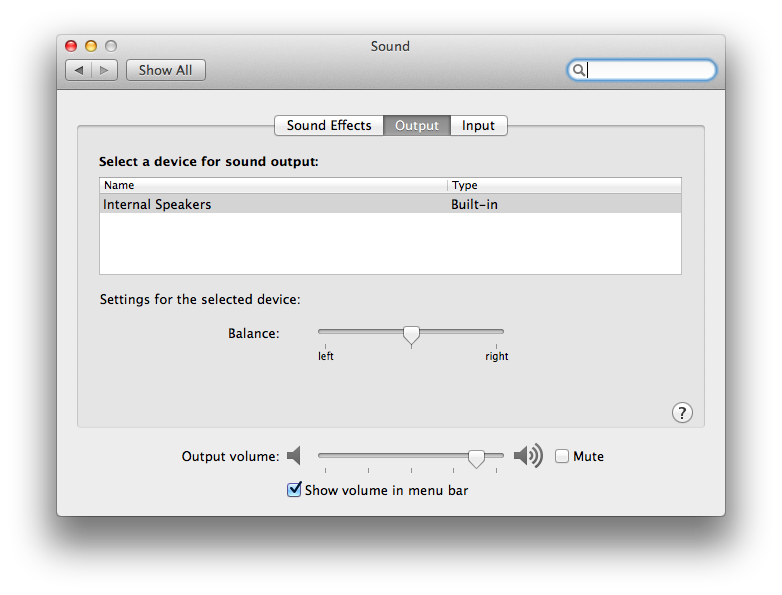Uncheck Show volume in menu bar
The width and height of the screenshot is (782, 595).
click(294, 490)
